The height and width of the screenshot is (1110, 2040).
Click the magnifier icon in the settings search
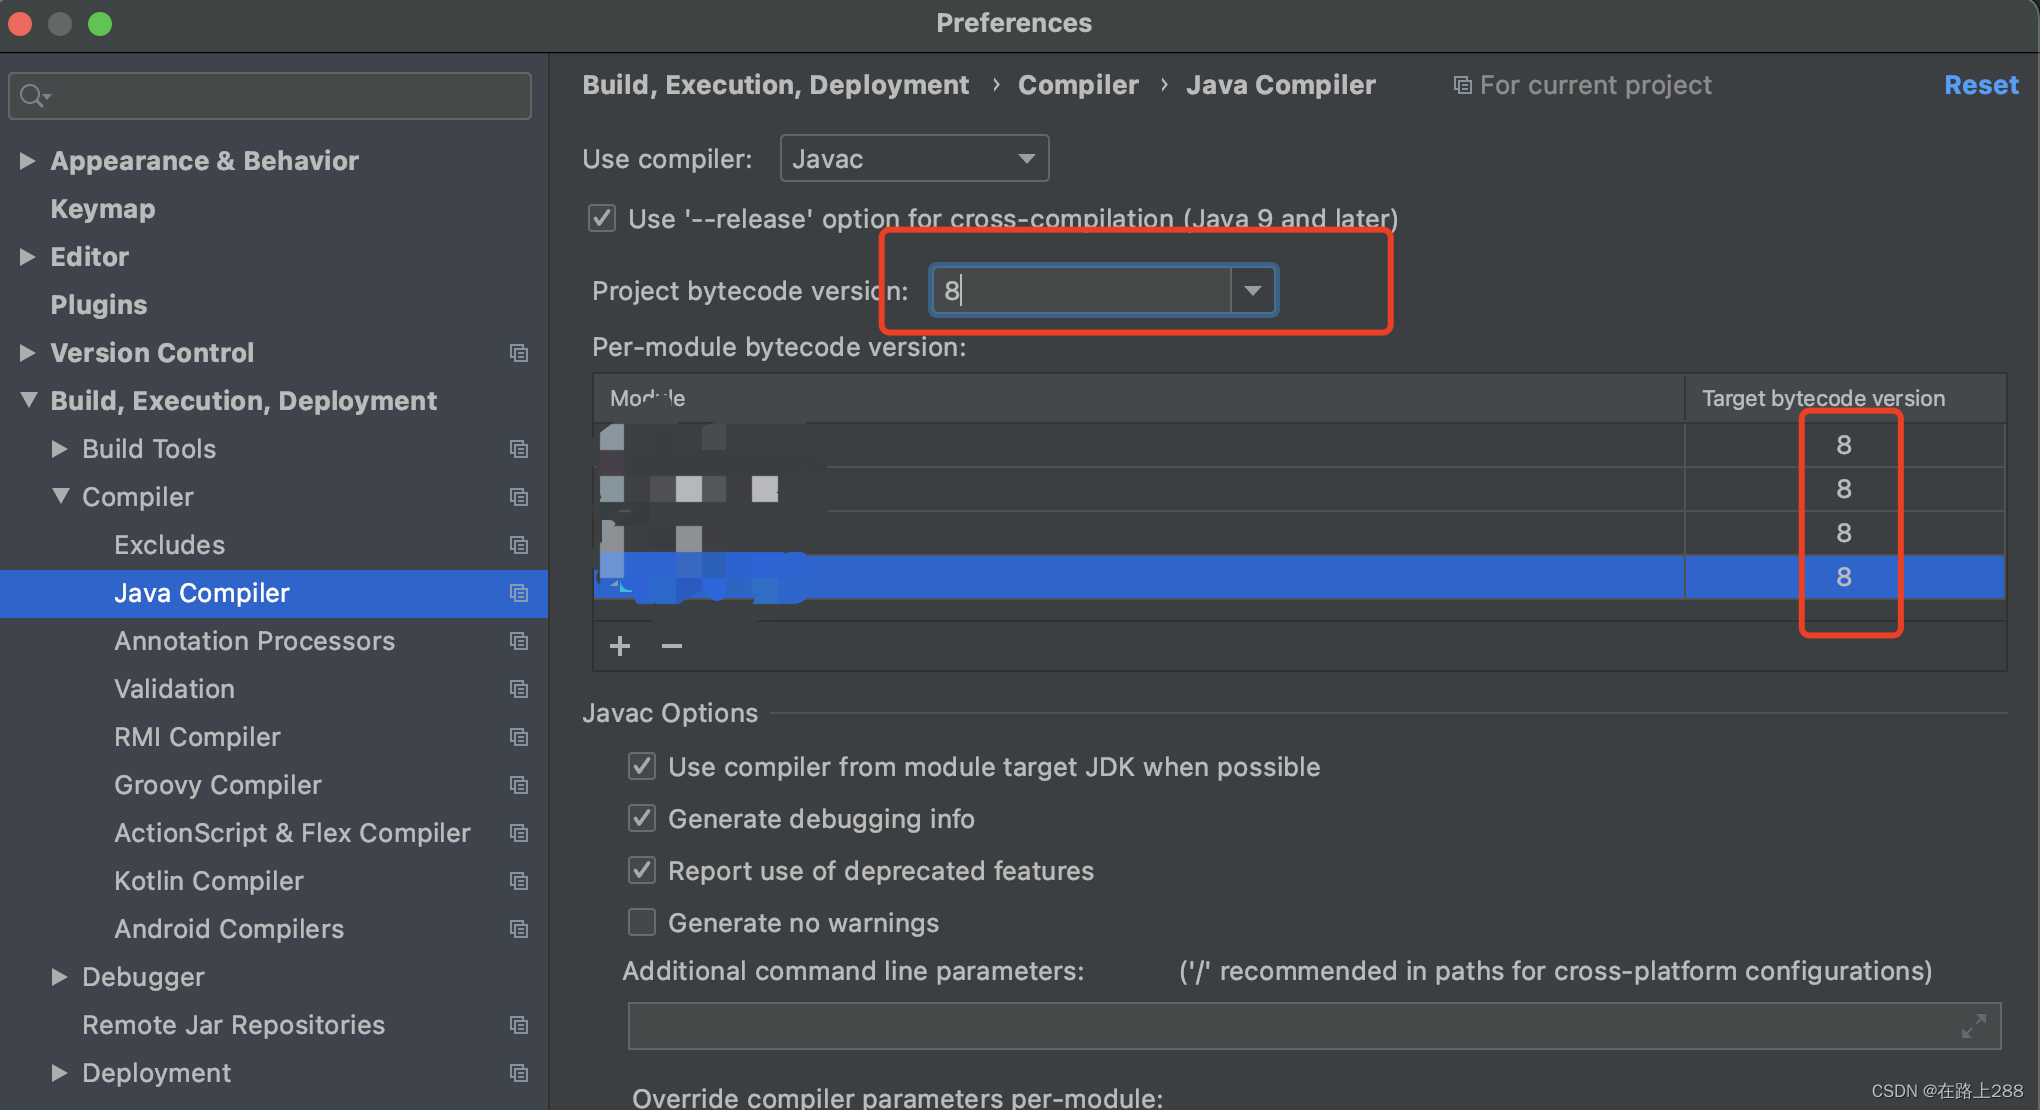tap(31, 95)
